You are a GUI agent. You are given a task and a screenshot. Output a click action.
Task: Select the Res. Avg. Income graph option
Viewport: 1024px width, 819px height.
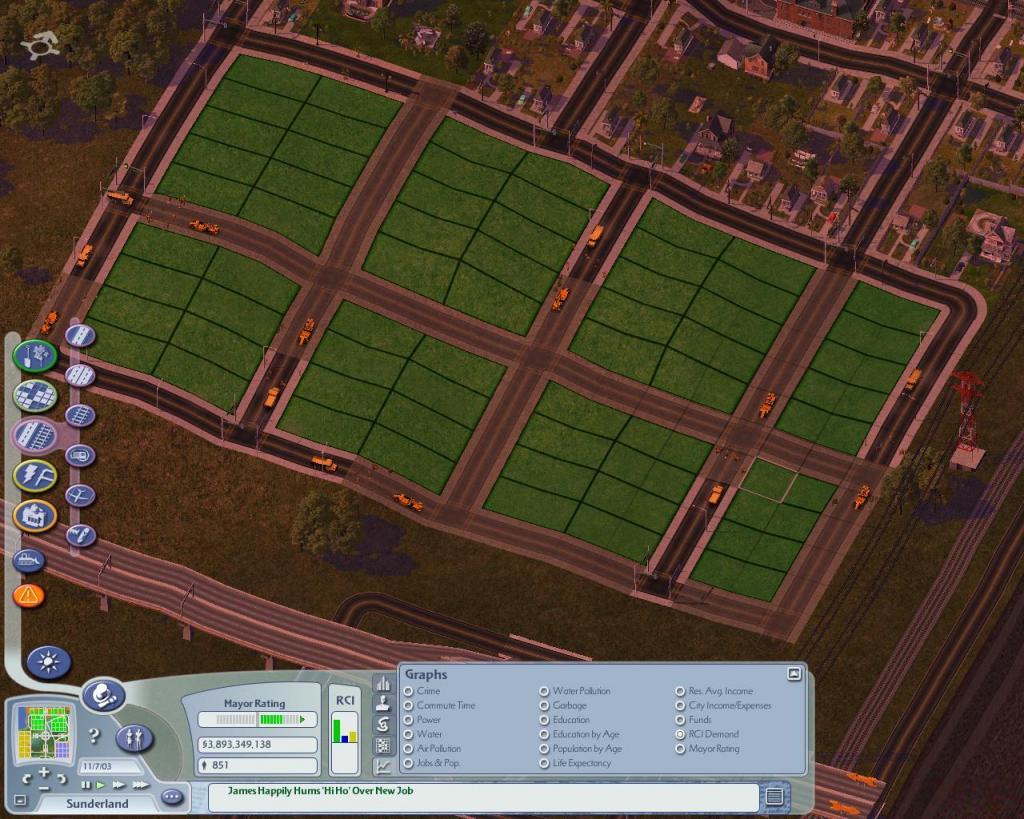point(680,691)
